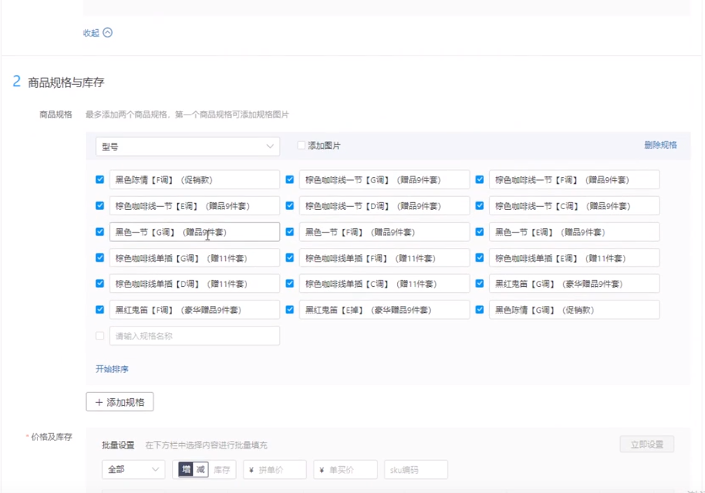The width and height of the screenshot is (705, 493).
Task: Deselect 棕色咖啡线单插【C调】 checkbox
Action: [x=290, y=283]
